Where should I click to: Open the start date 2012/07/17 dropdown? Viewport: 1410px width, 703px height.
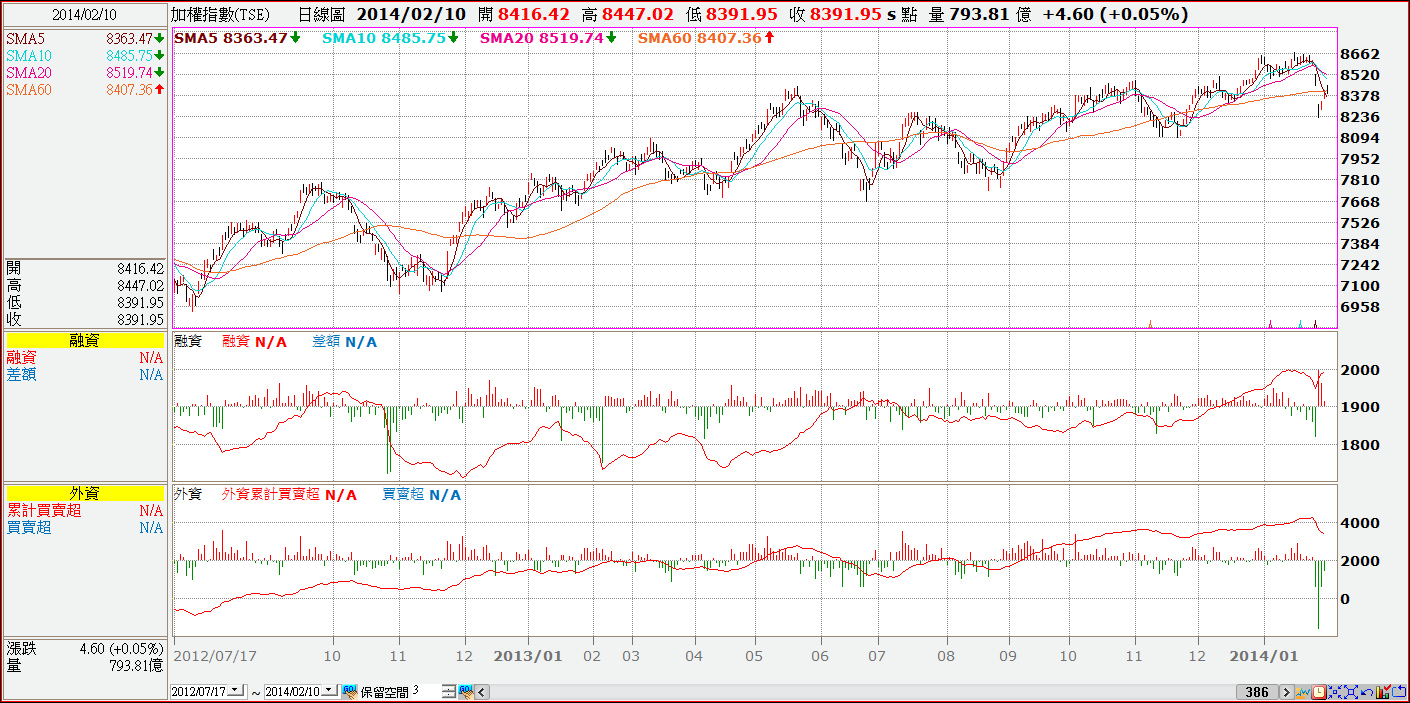point(235,691)
